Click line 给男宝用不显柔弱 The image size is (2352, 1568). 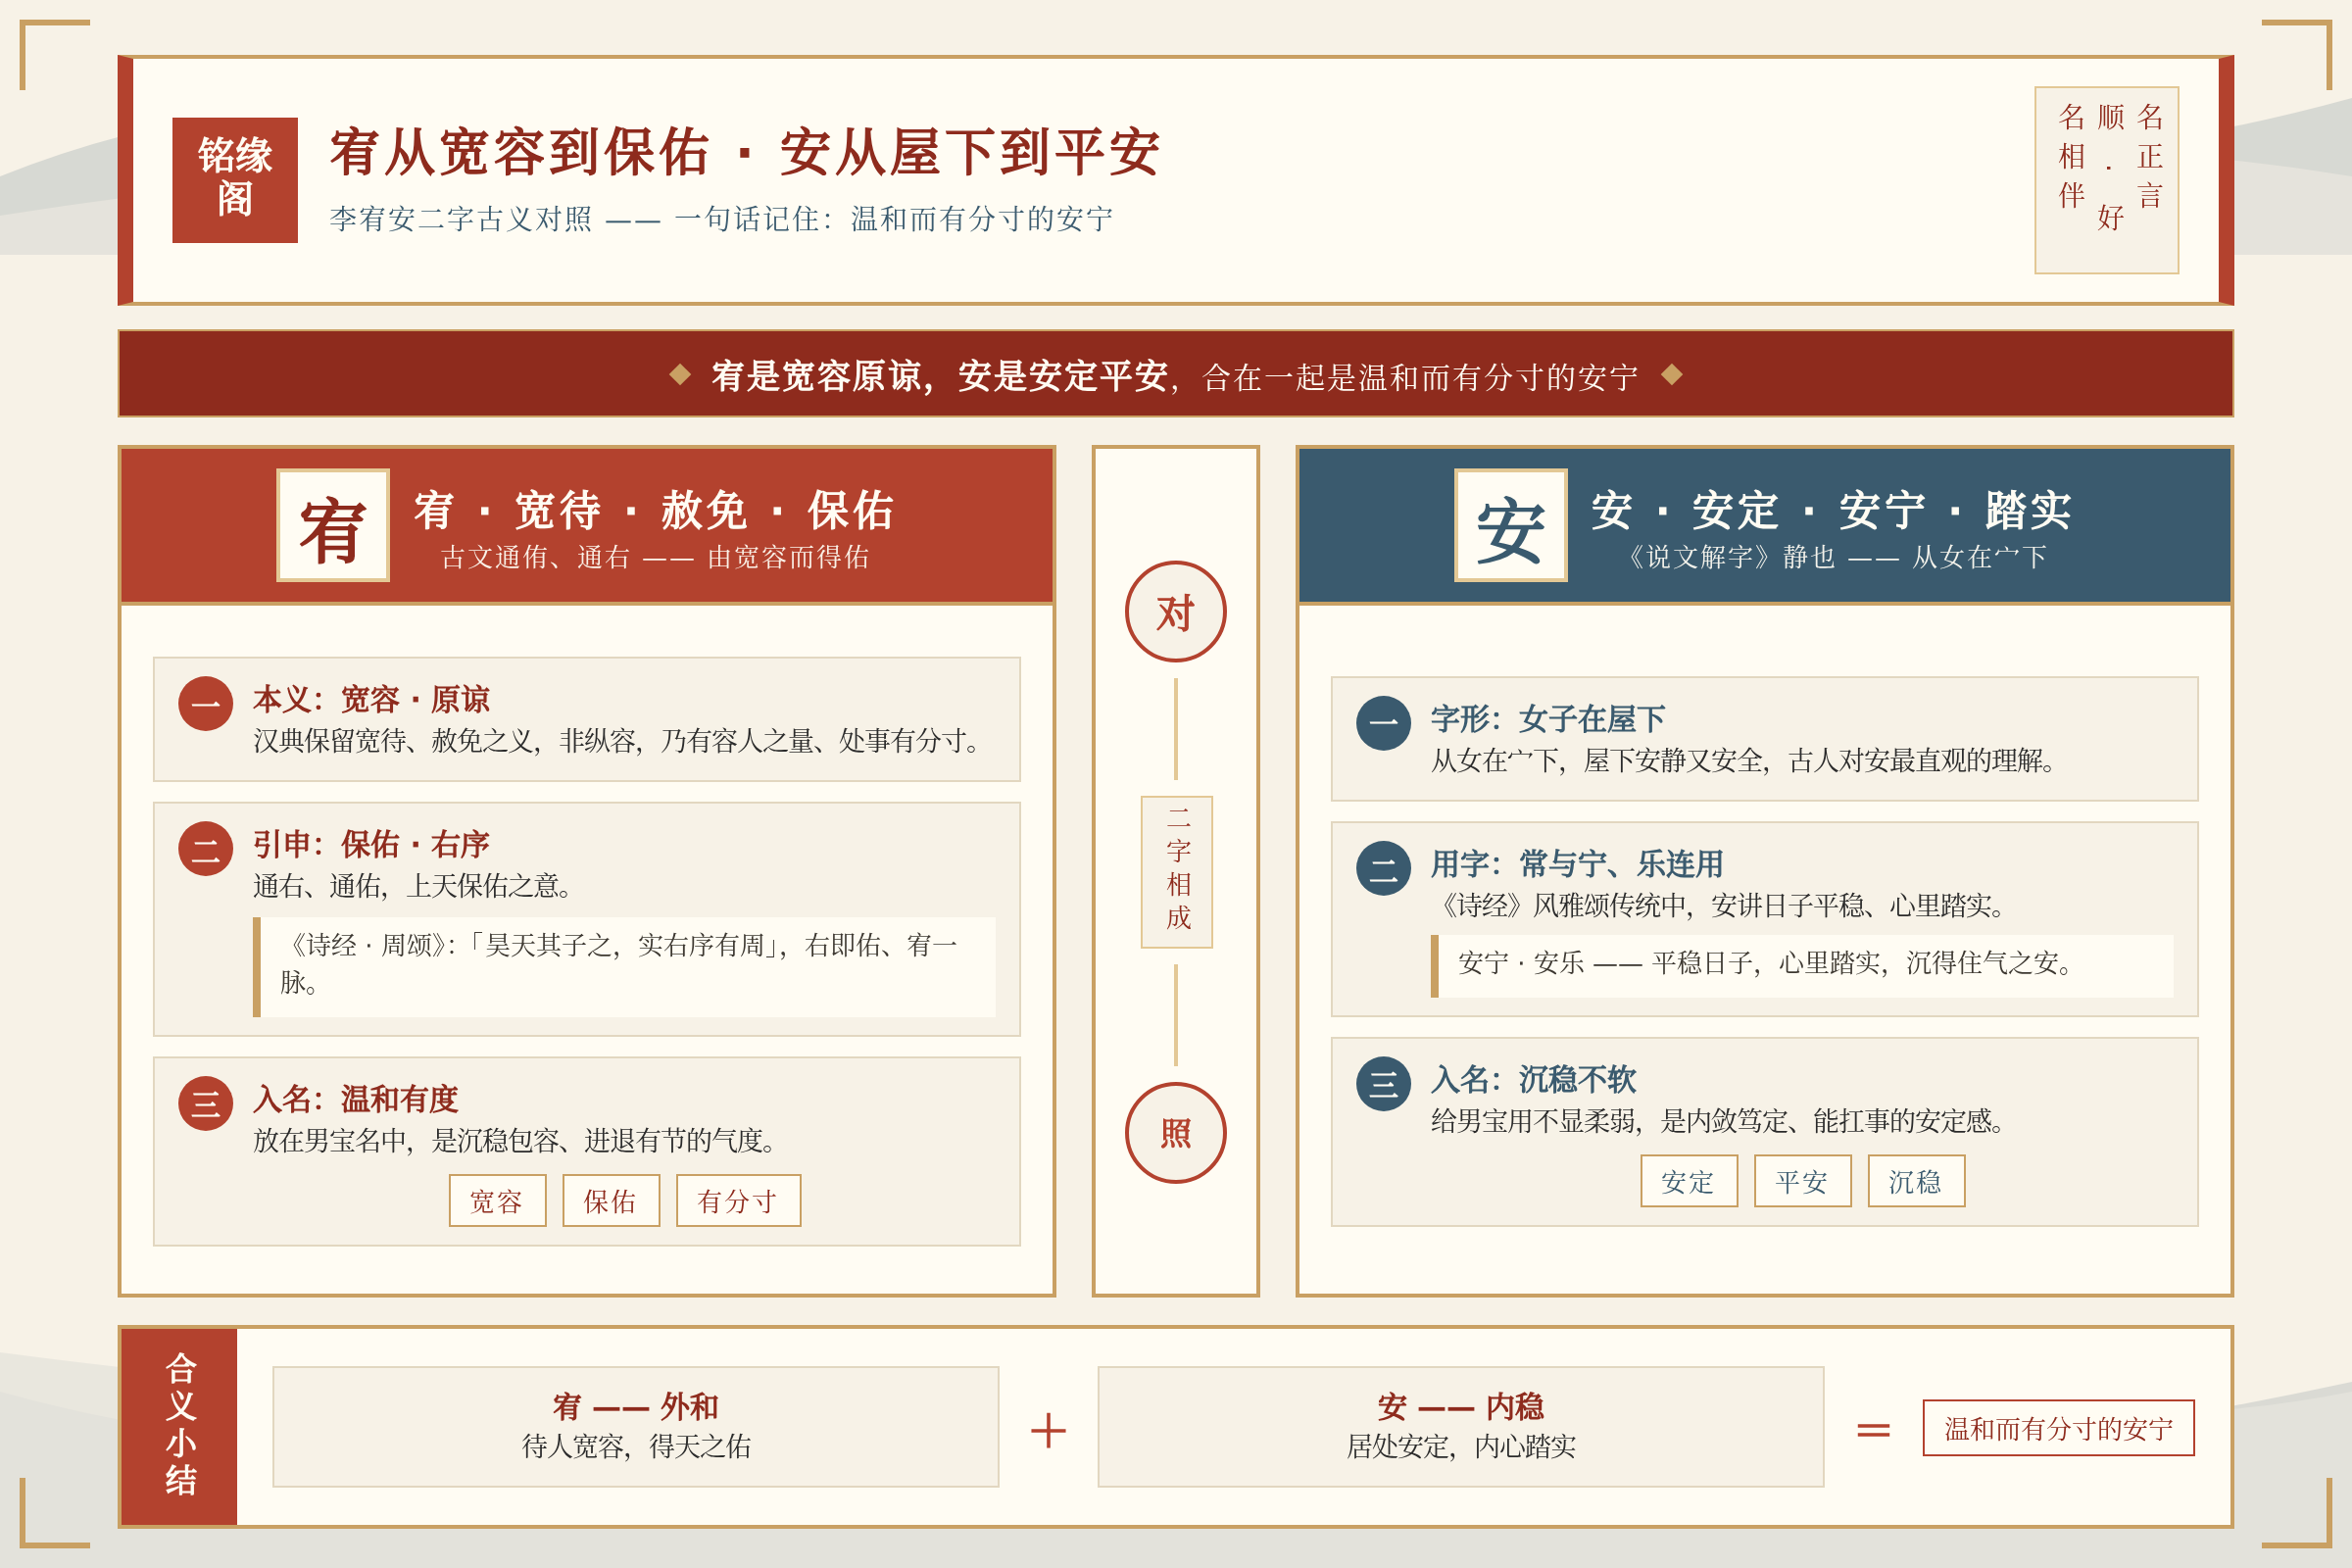(1720, 1121)
